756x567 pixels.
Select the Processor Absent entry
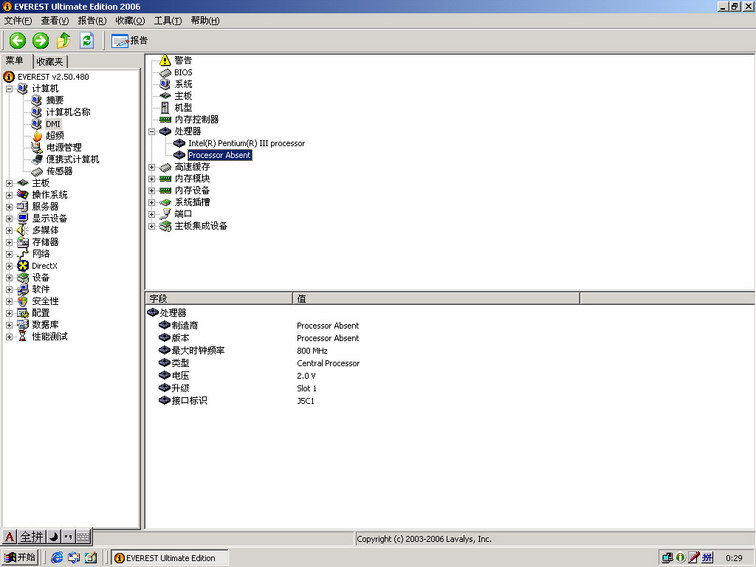219,155
